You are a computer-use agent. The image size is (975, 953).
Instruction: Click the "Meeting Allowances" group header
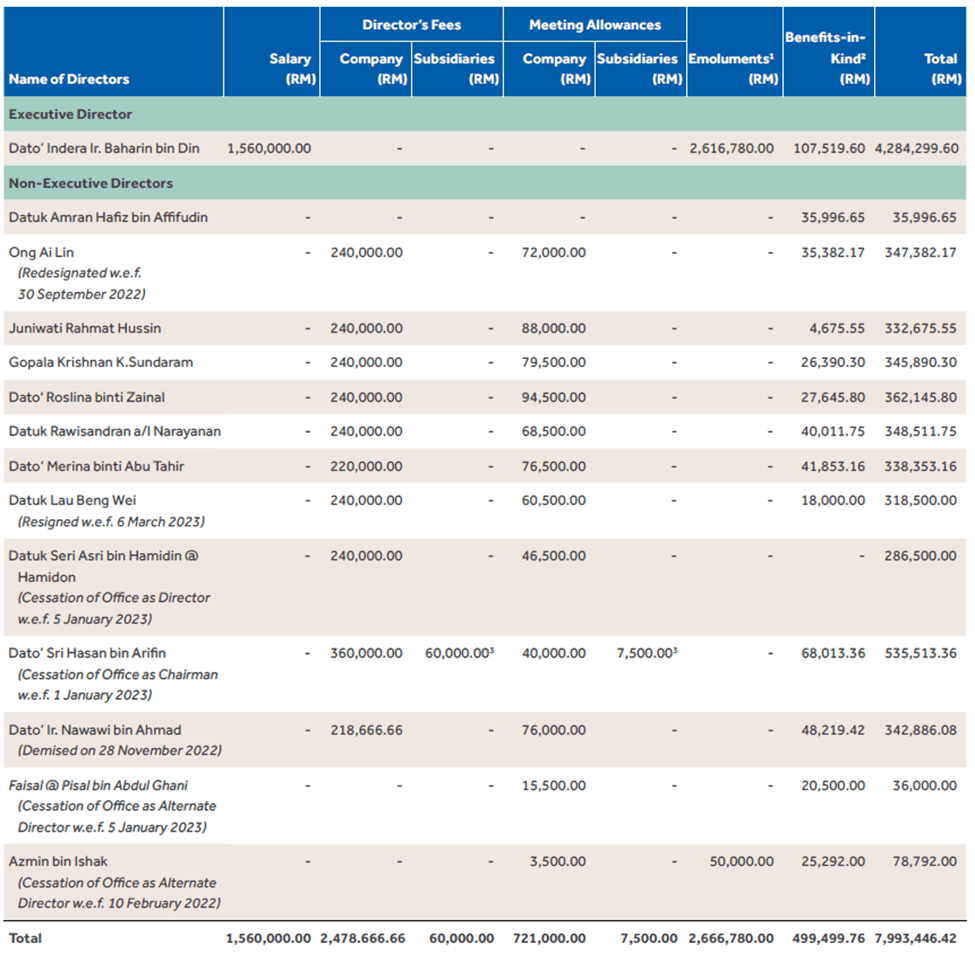coord(594,25)
